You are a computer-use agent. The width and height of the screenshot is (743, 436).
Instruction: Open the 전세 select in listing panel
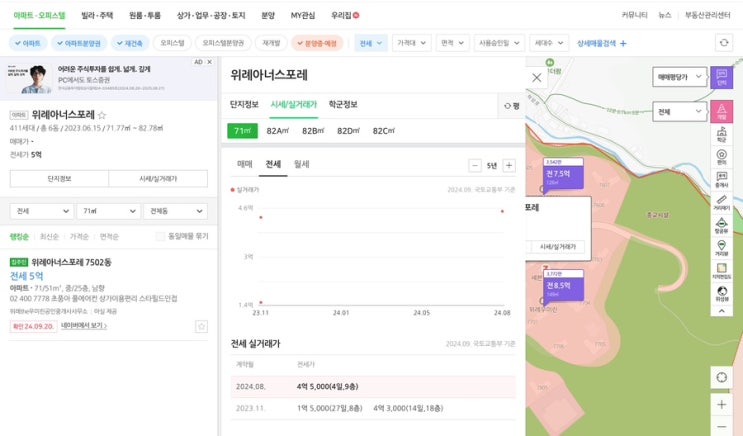pos(42,211)
